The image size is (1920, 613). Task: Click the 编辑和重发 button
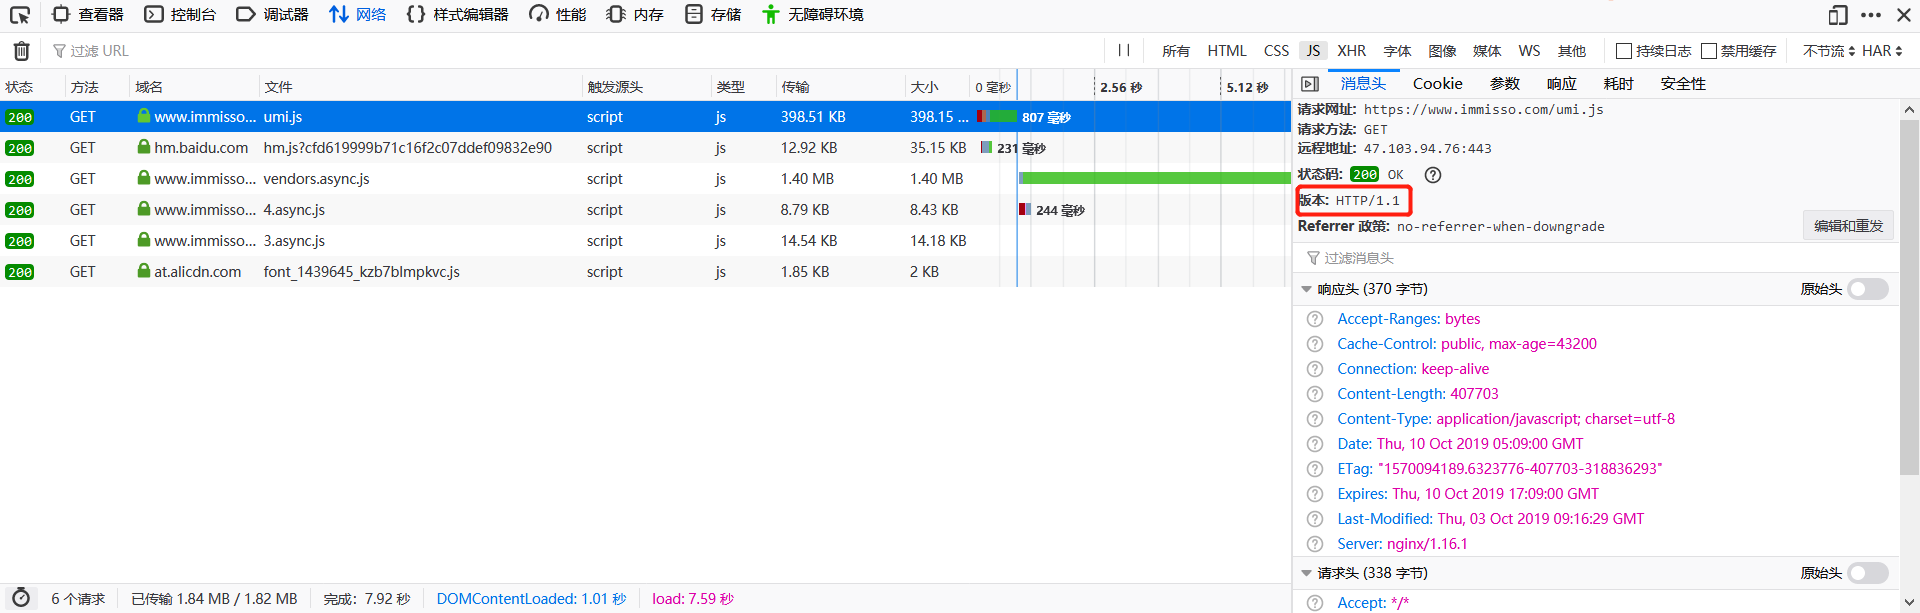tap(1848, 226)
